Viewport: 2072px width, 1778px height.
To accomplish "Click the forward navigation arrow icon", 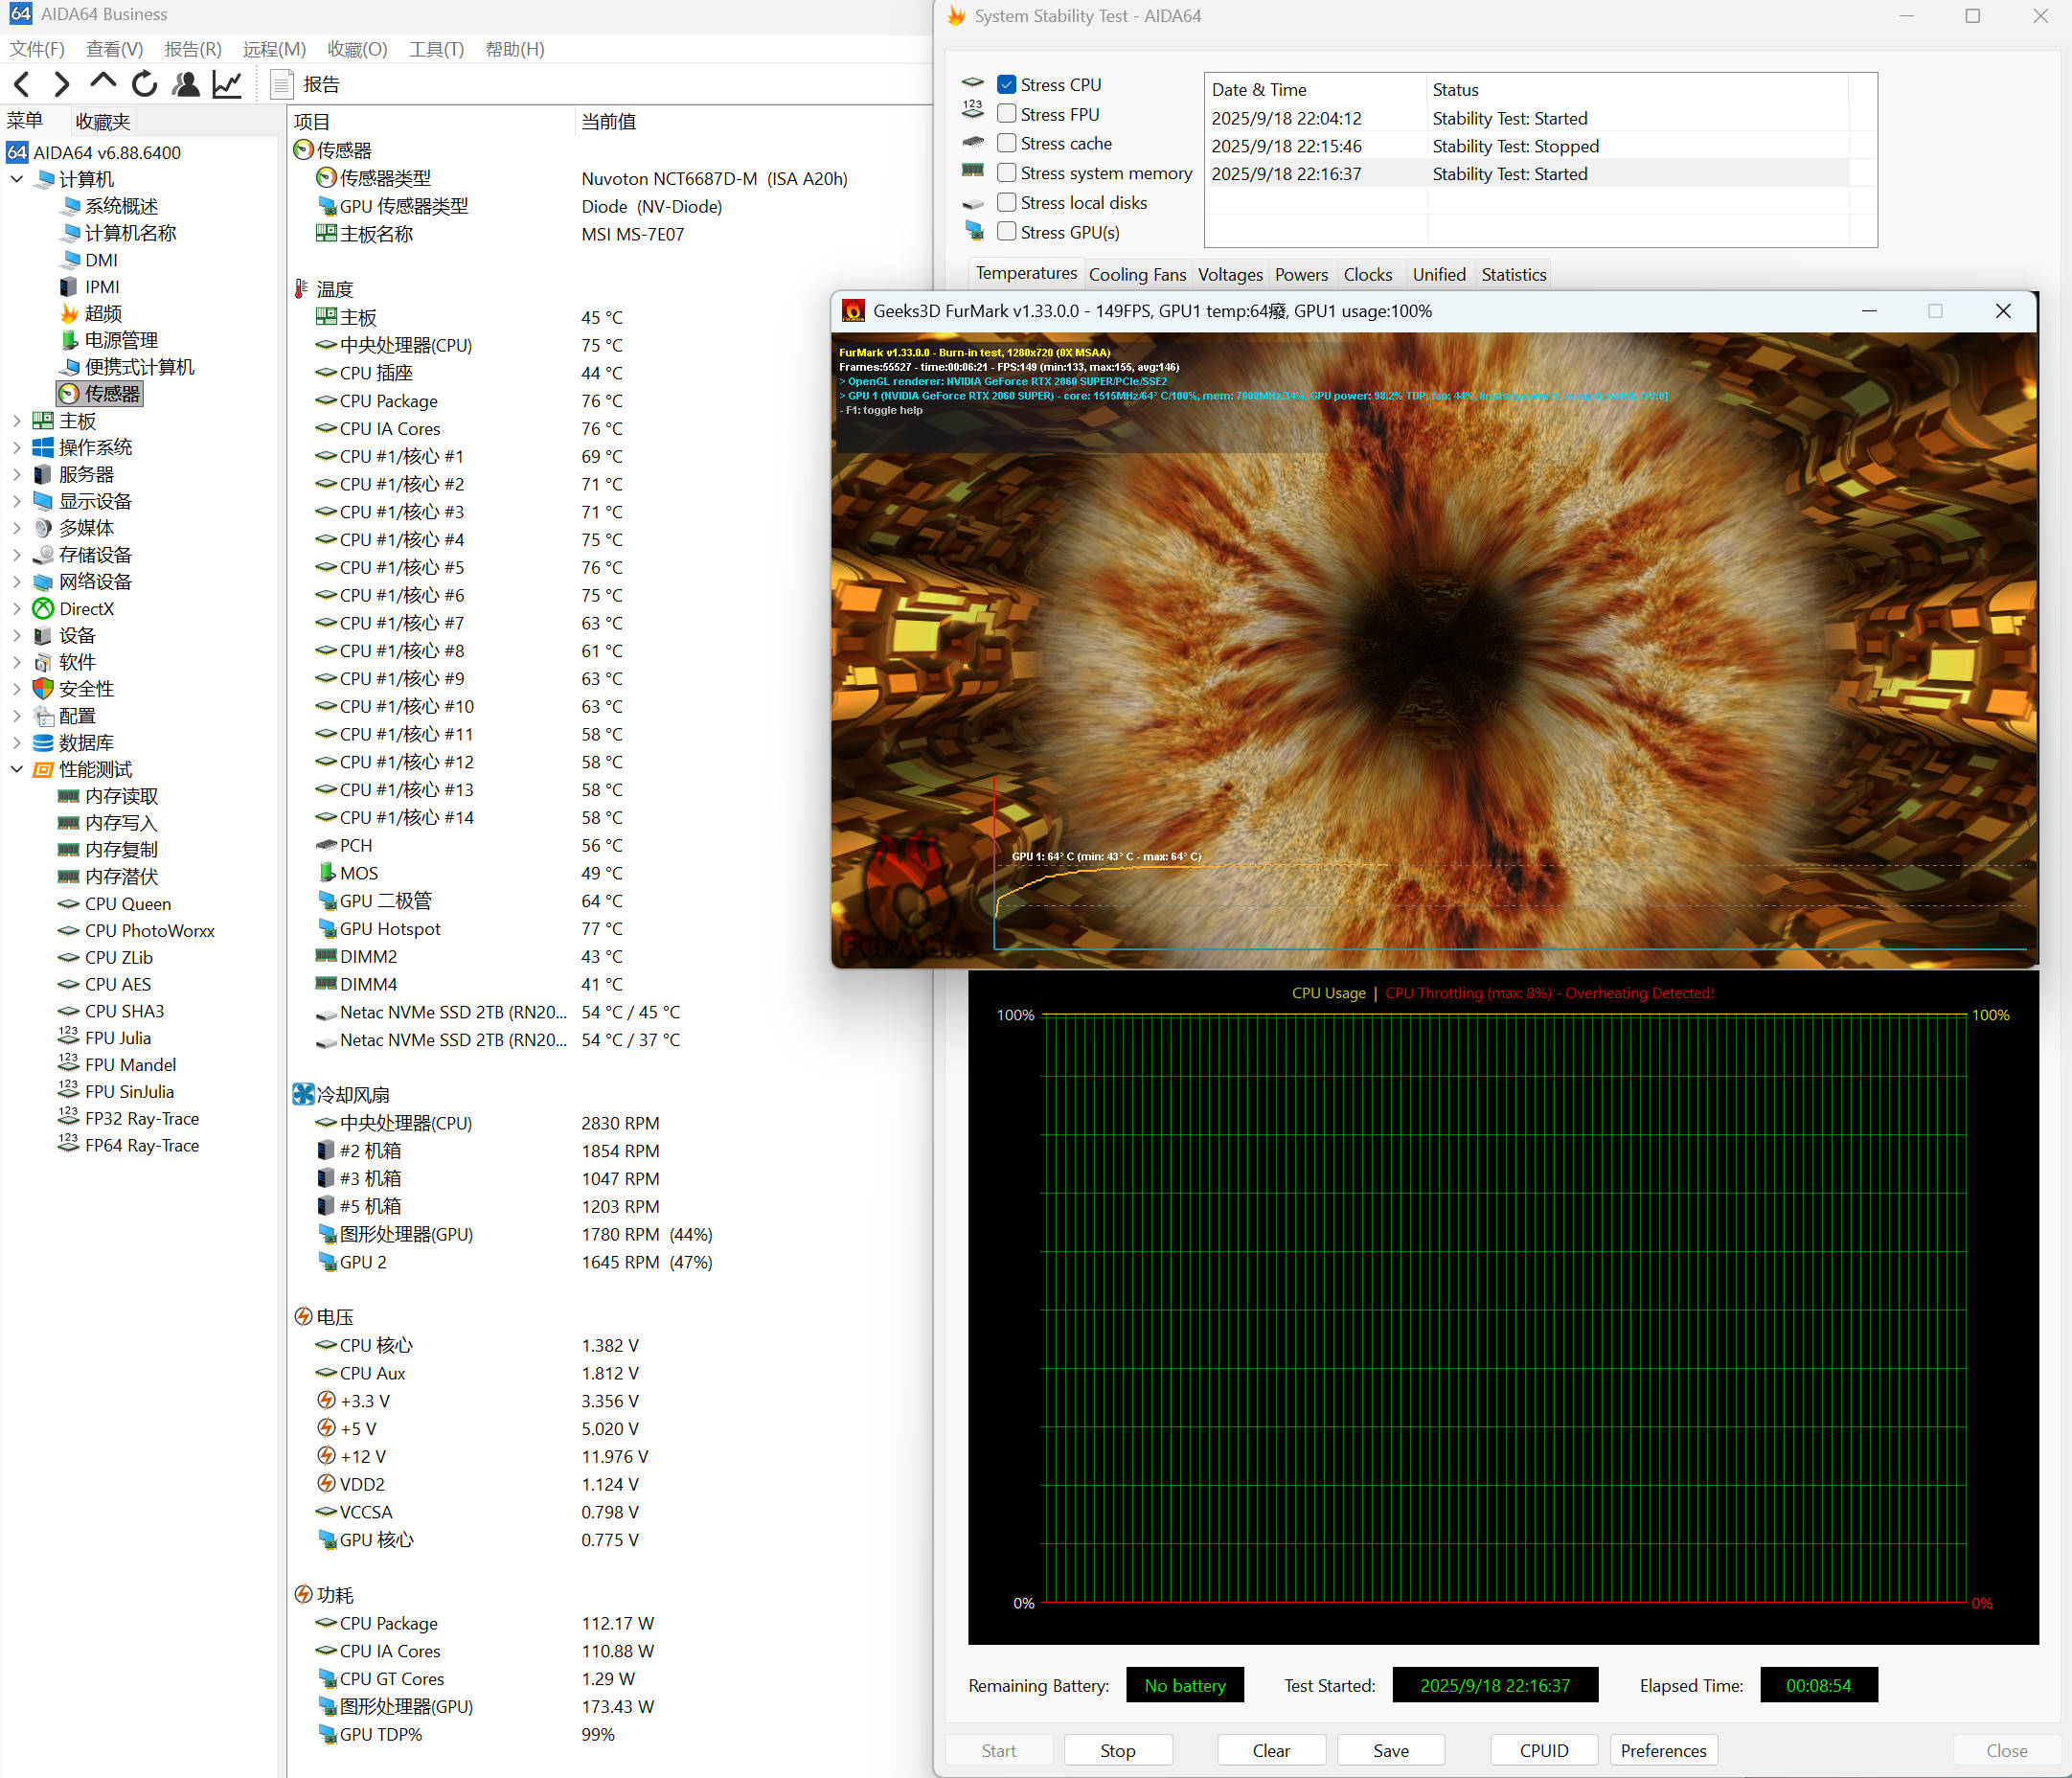I will tap(62, 84).
